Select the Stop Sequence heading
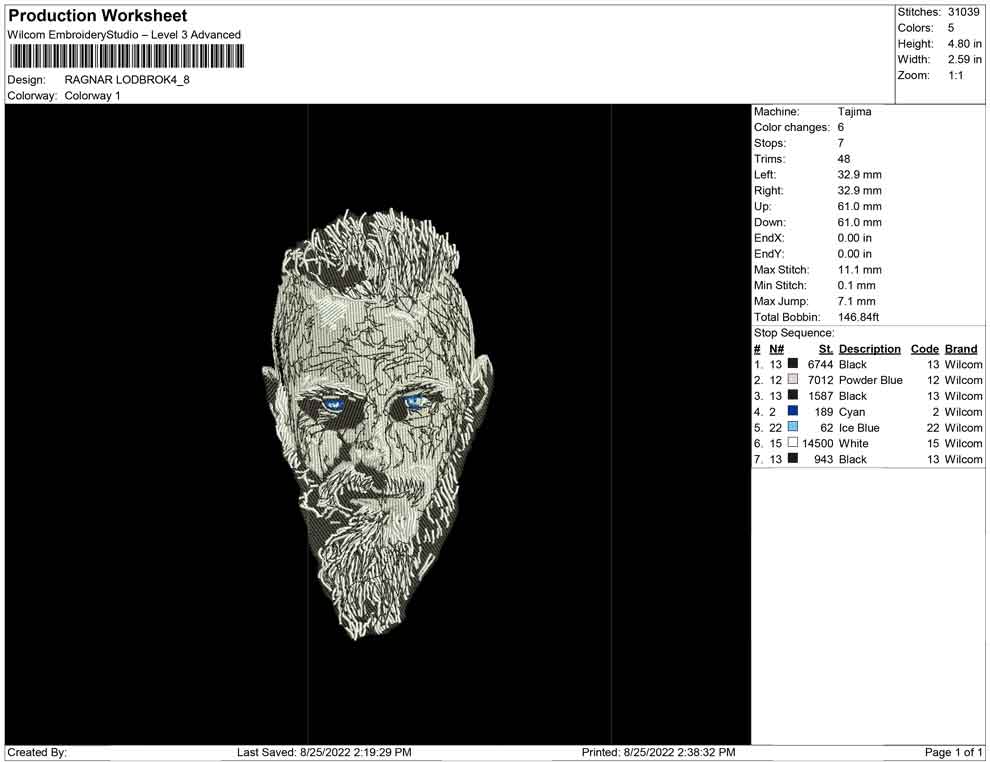This screenshot has height=762, width=990. (x=794, y=333)
